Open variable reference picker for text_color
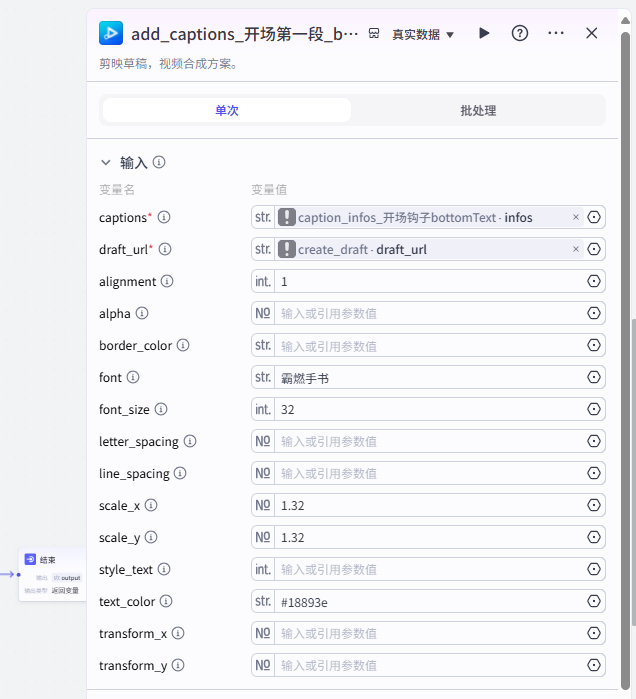 pos(594,601)
